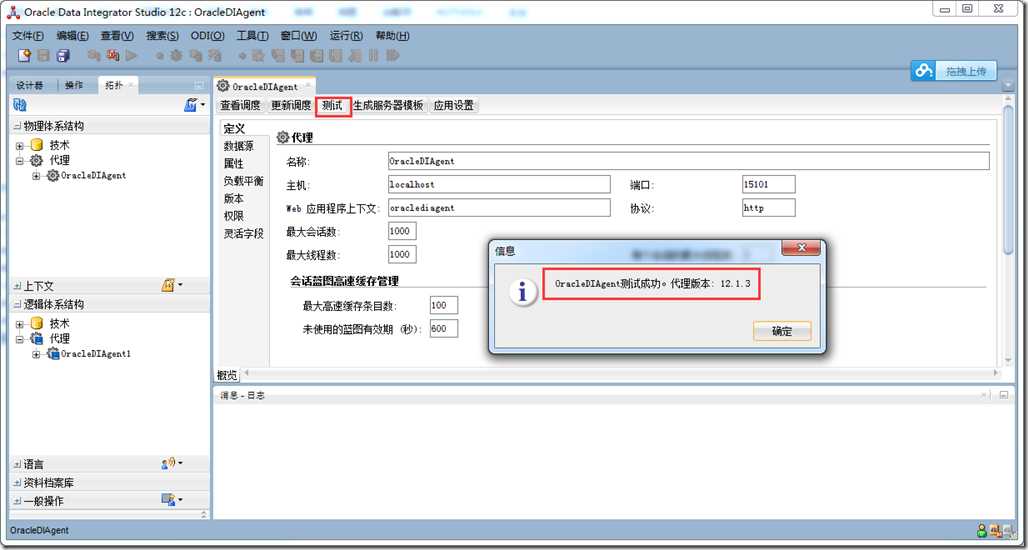Viewport: 1028px width, 550px height.
Task: Click the 概览 bottom tab
Action: (227, 375)
